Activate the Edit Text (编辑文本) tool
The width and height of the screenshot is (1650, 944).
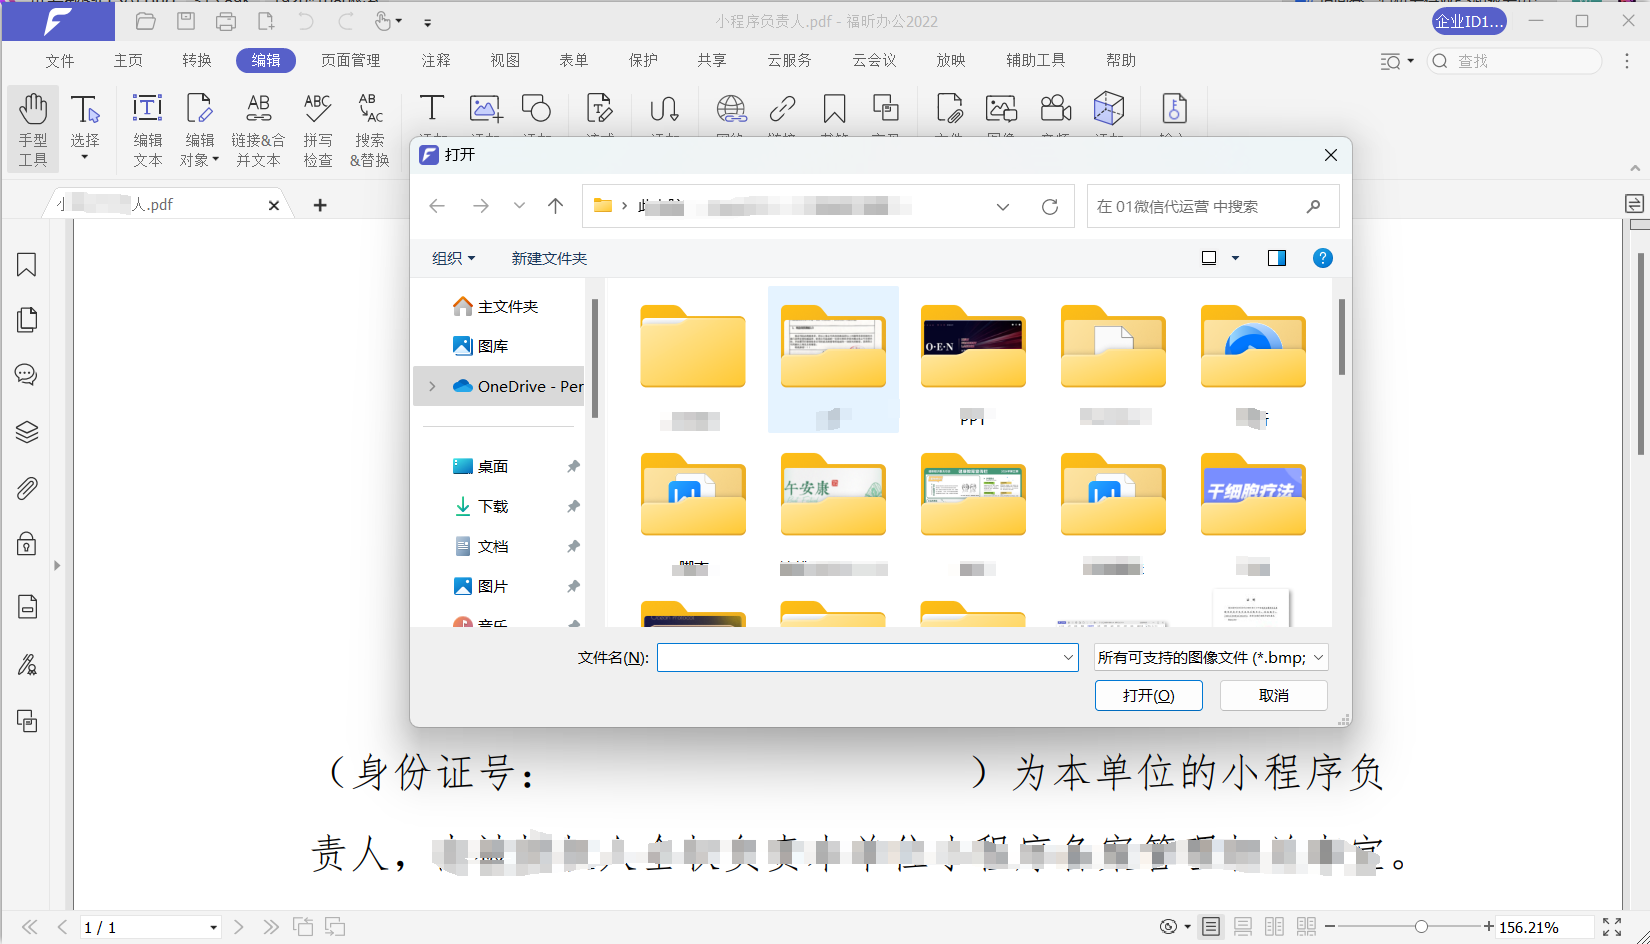tap(148, 129)
